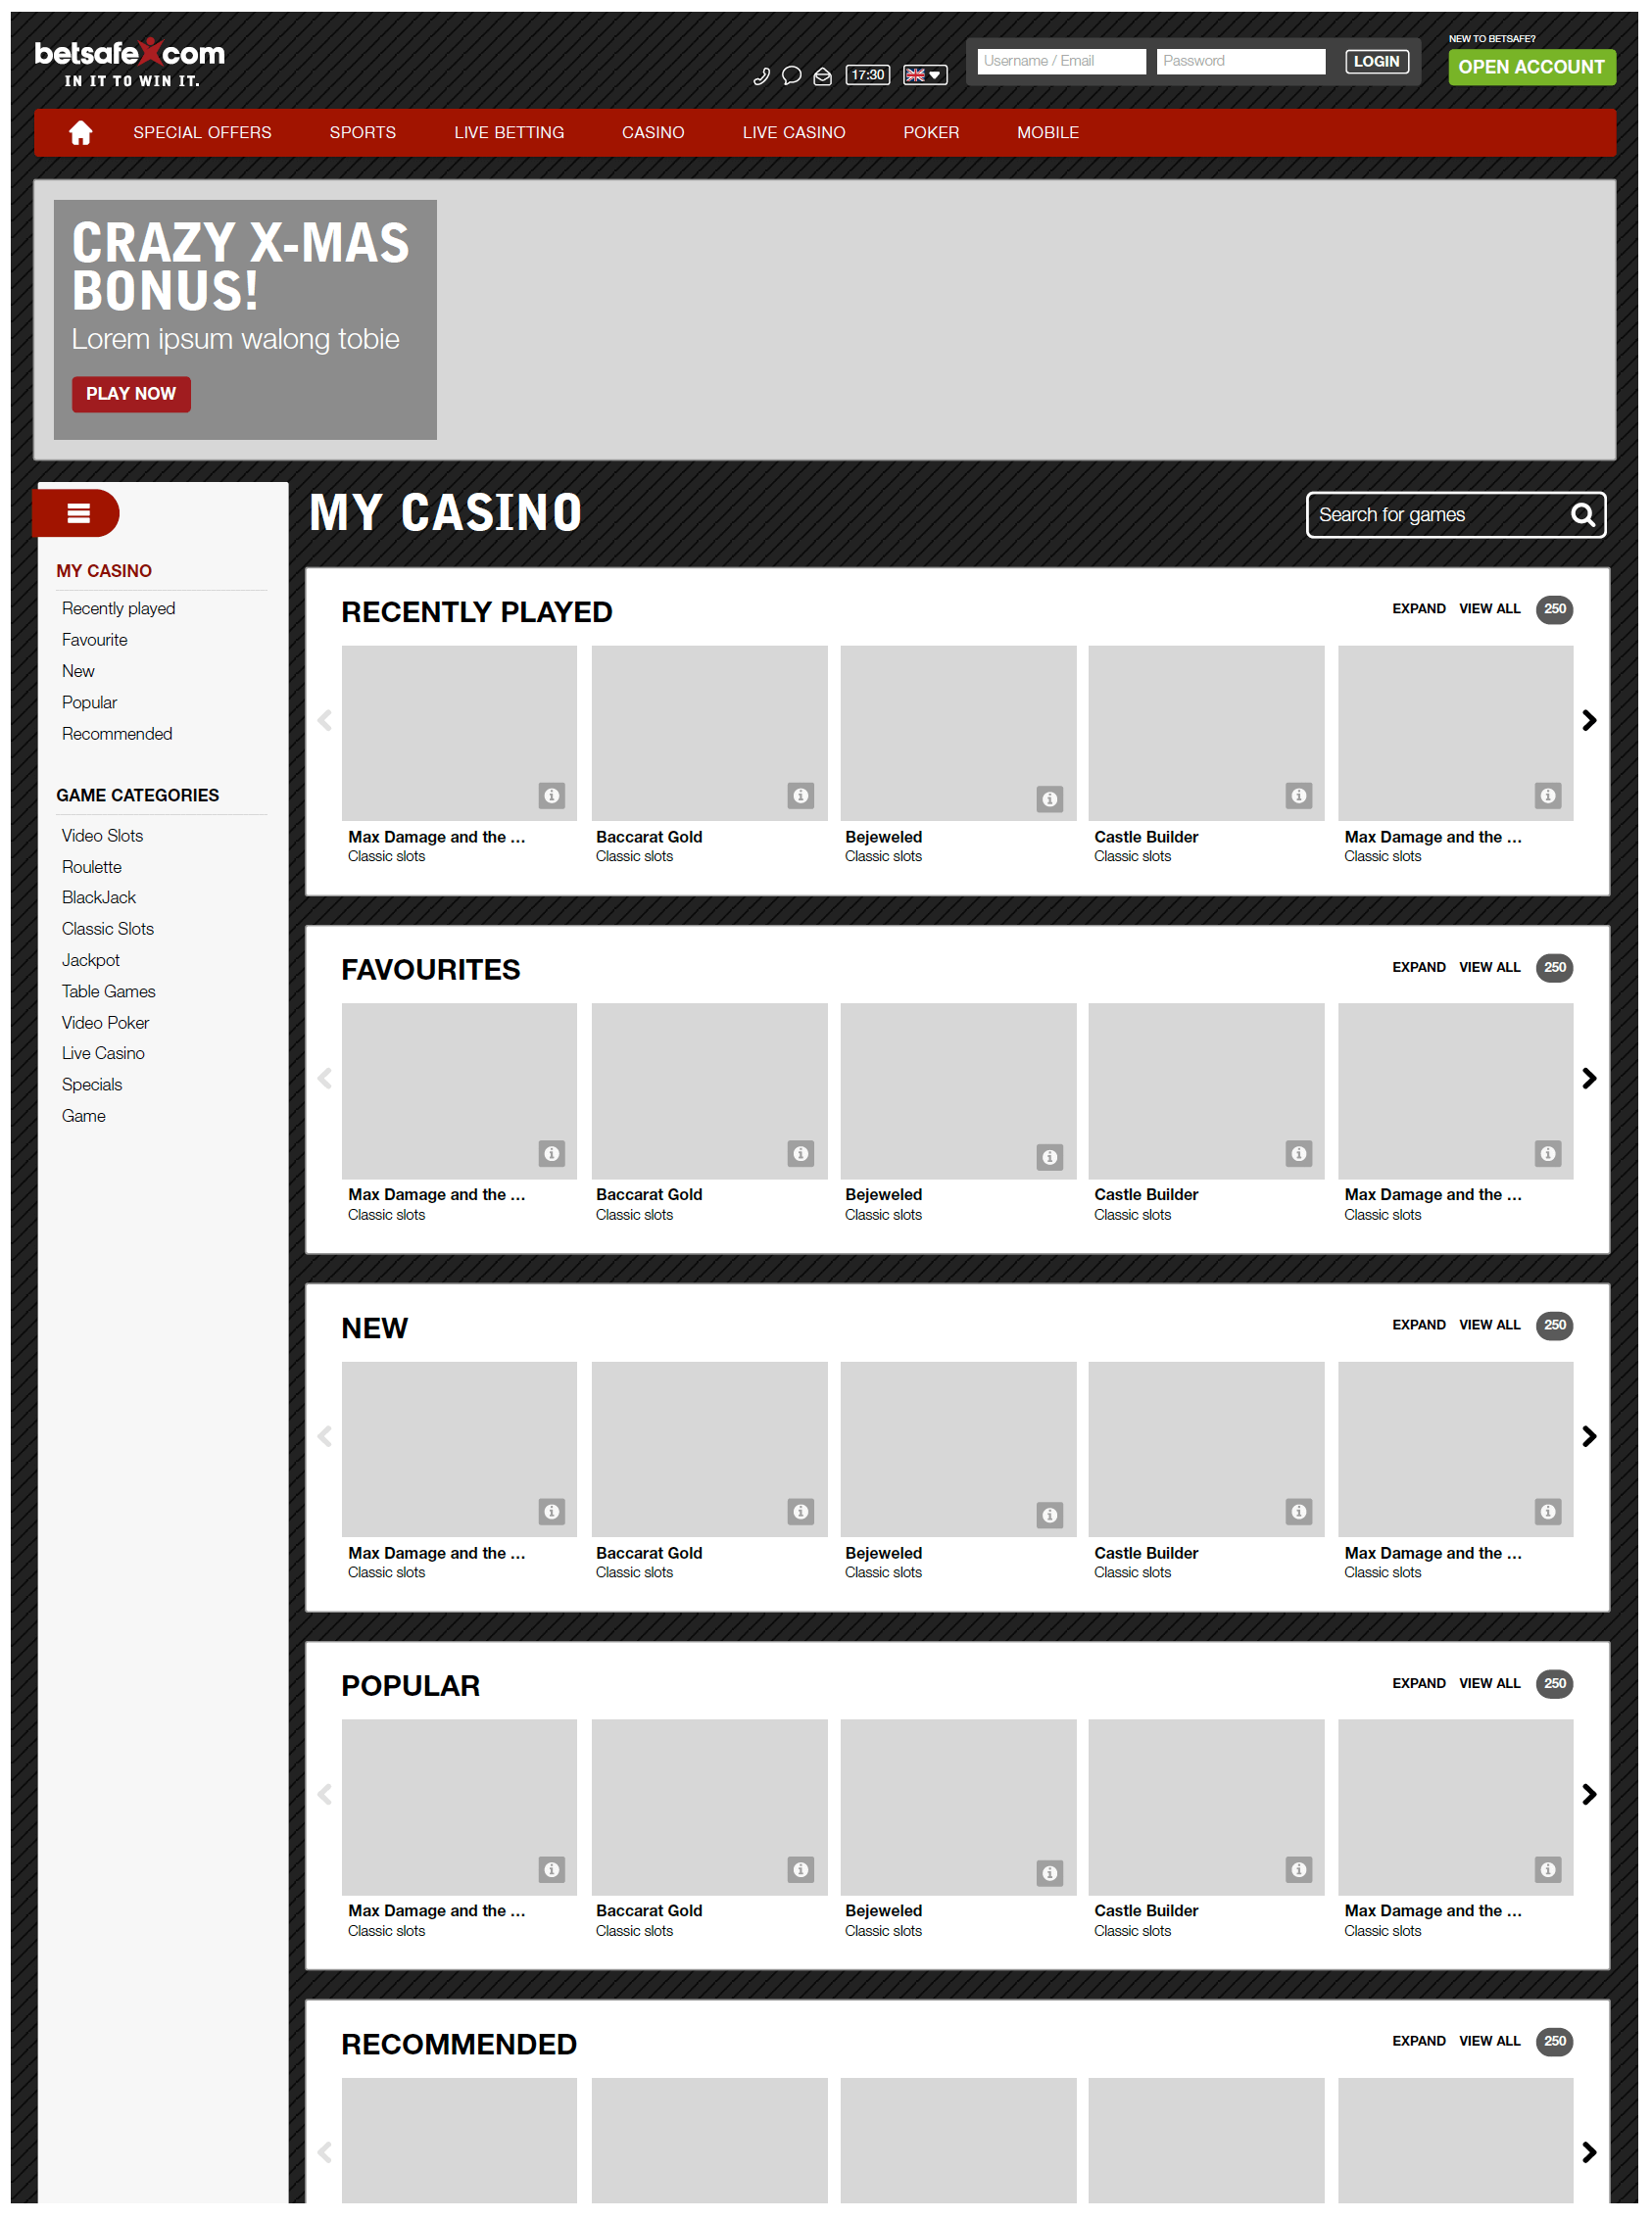
Task: Click the betsafe.com logo
Action: pyautogui.click(x=130, y=62)
